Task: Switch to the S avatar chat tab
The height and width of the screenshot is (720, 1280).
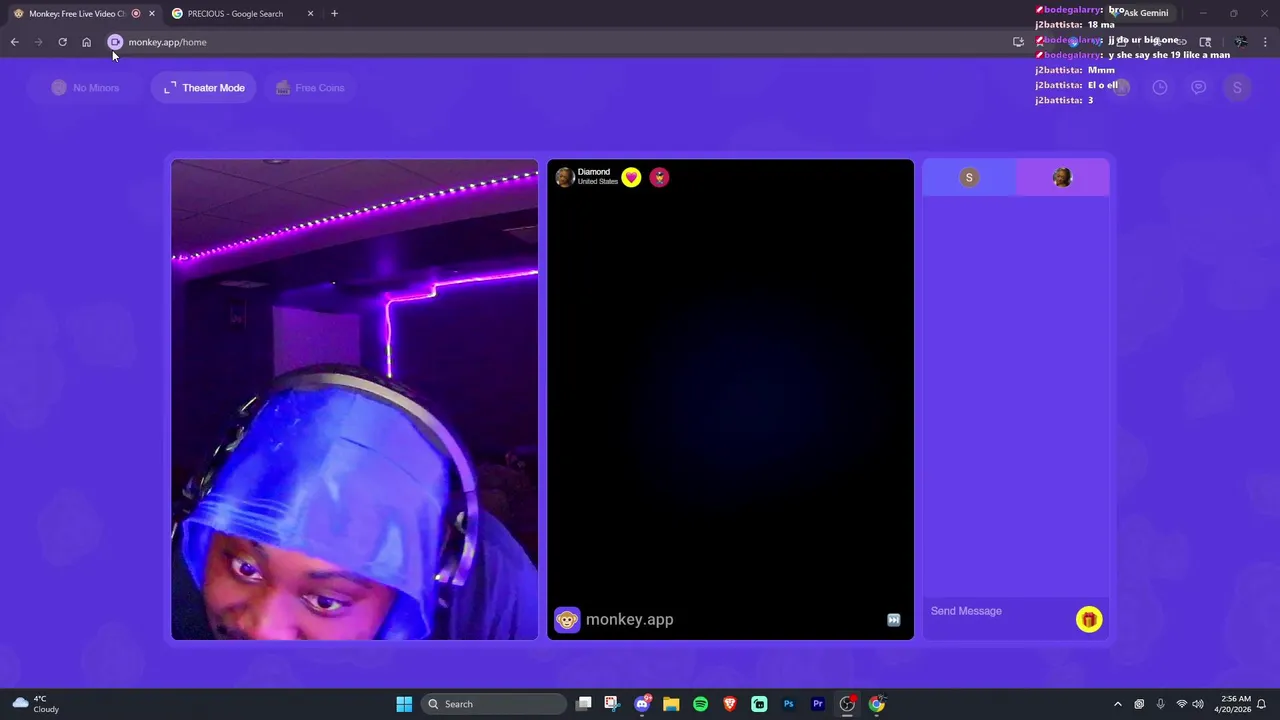Action: (969, 177)
